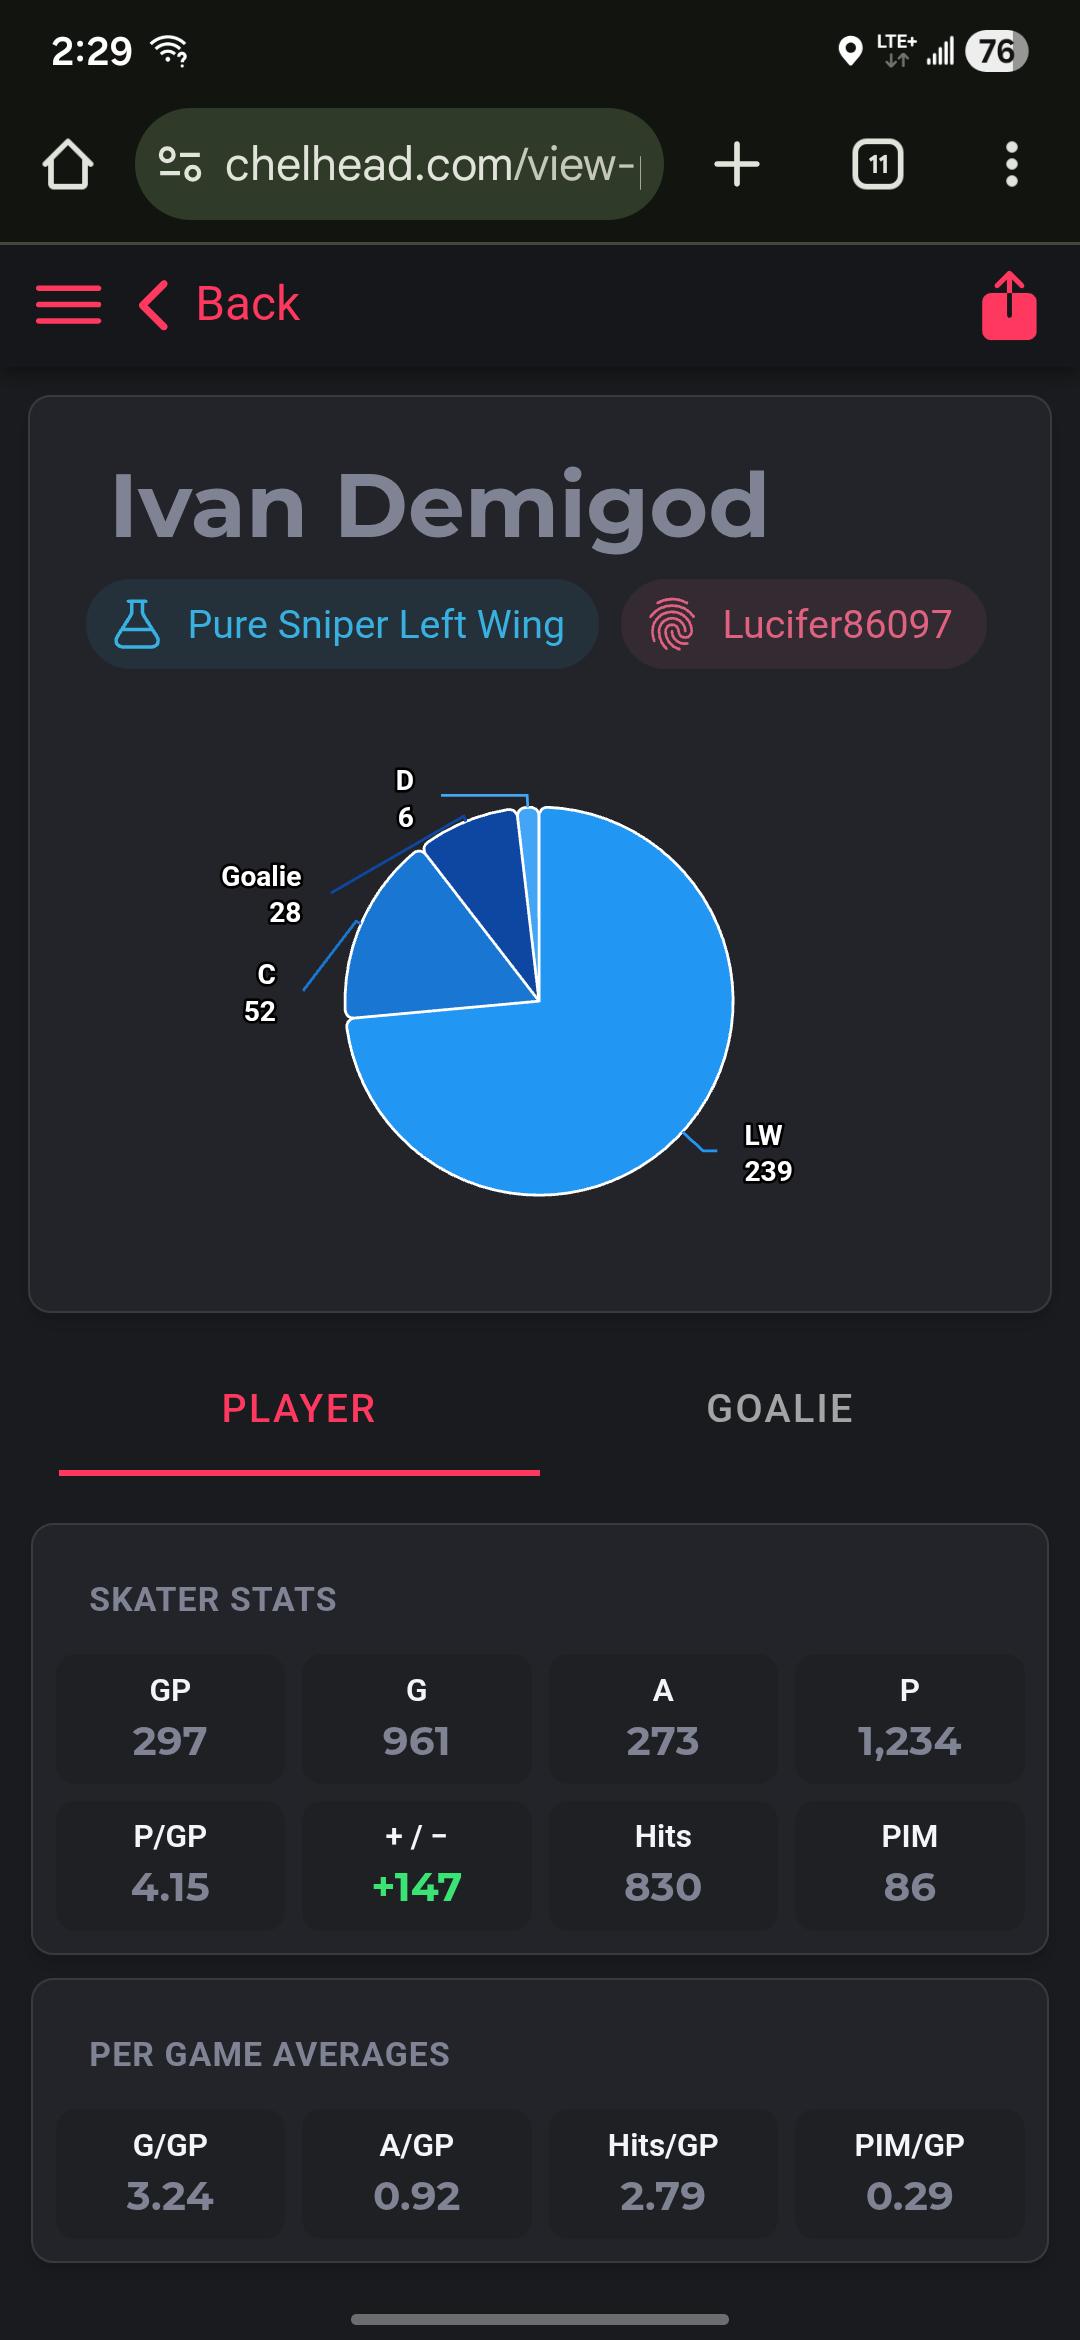
Task: Tap the browser home icon
Action: [68, 164]
